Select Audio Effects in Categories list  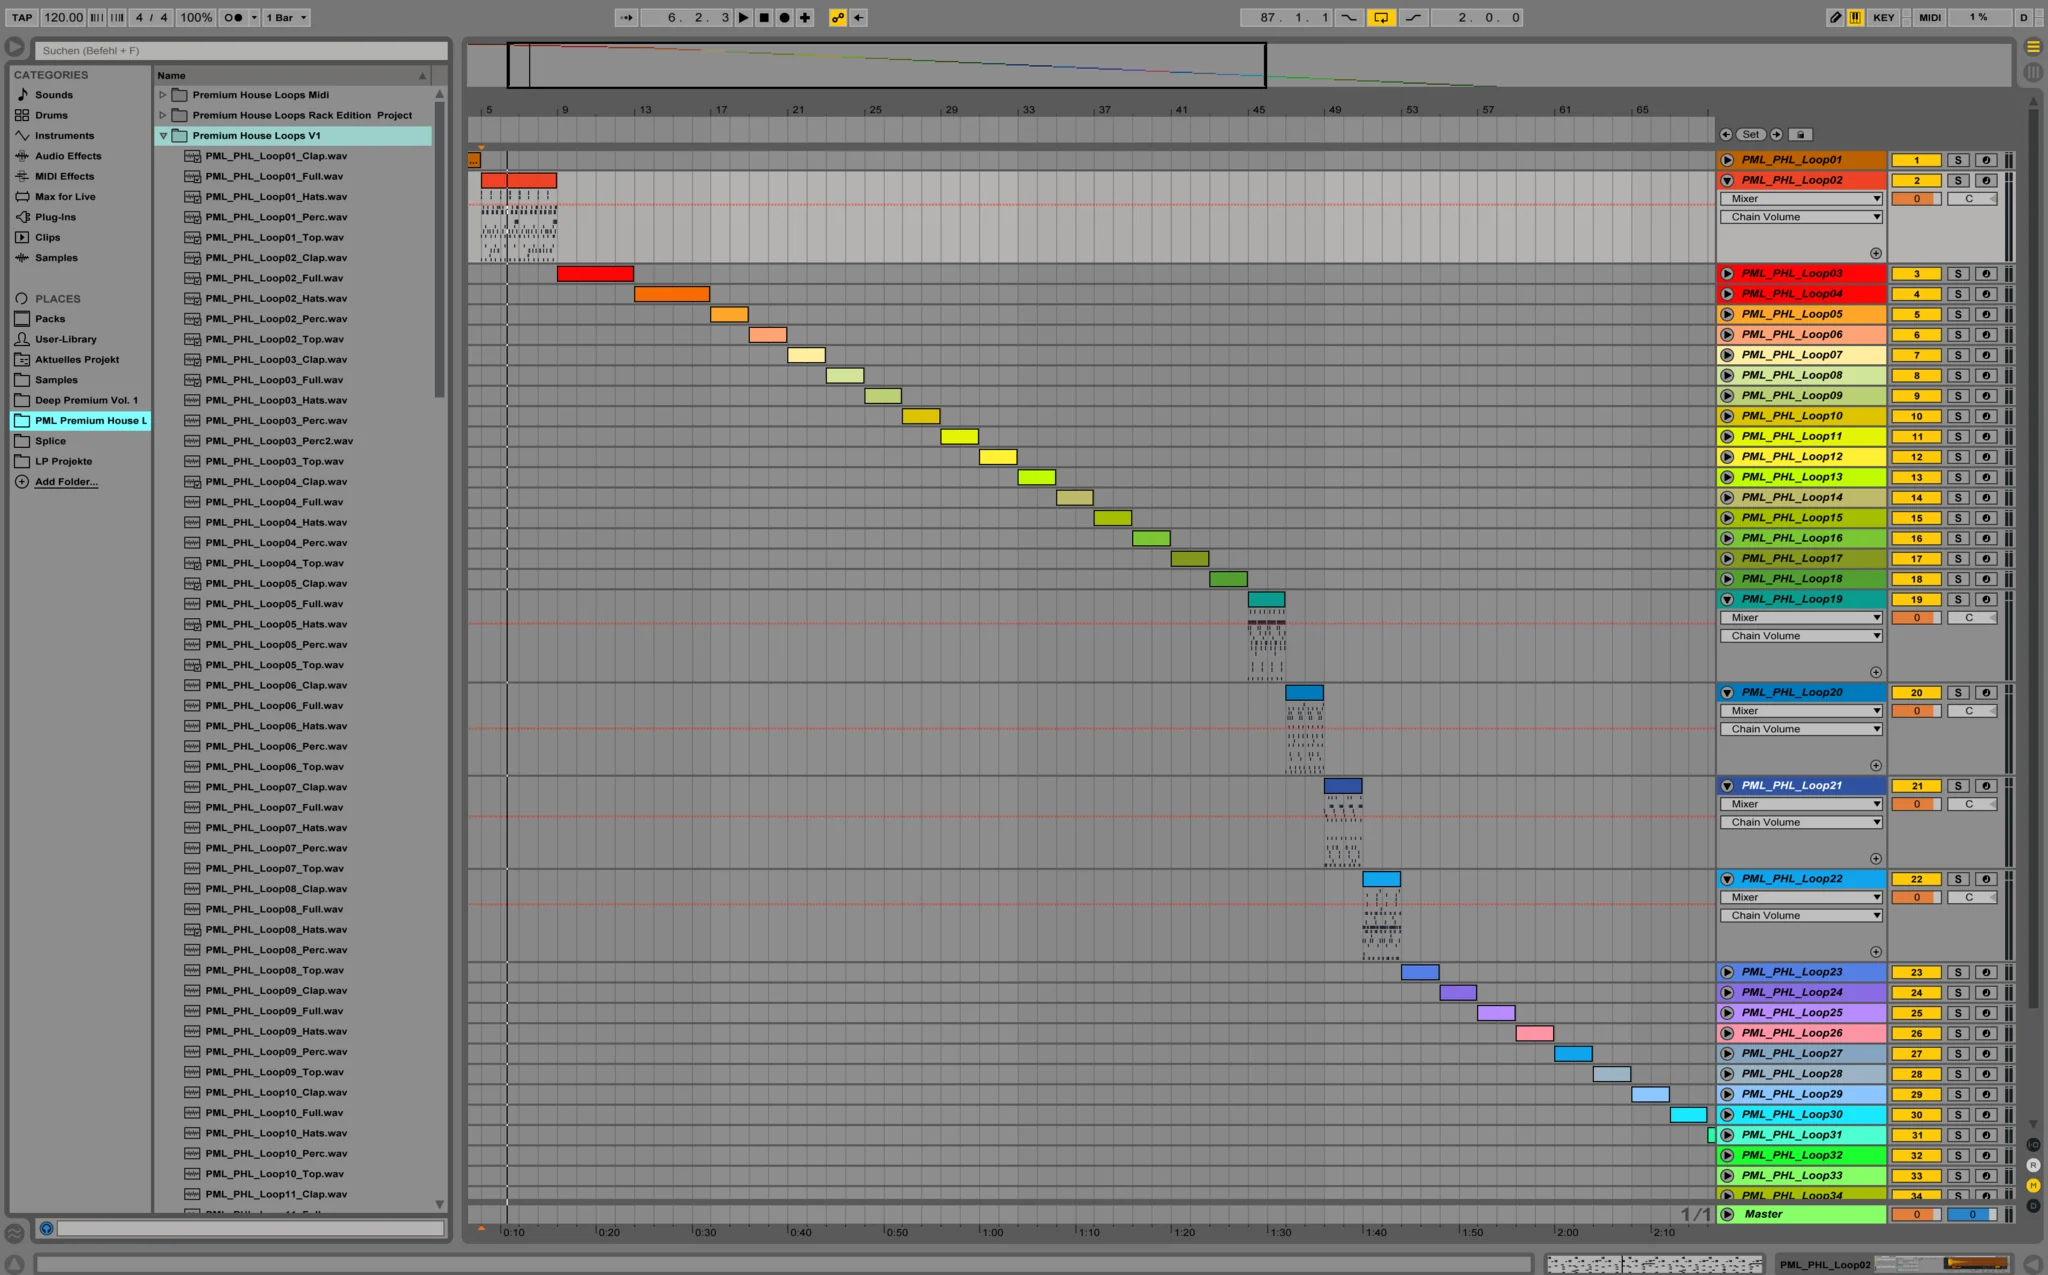click(68, 156)
